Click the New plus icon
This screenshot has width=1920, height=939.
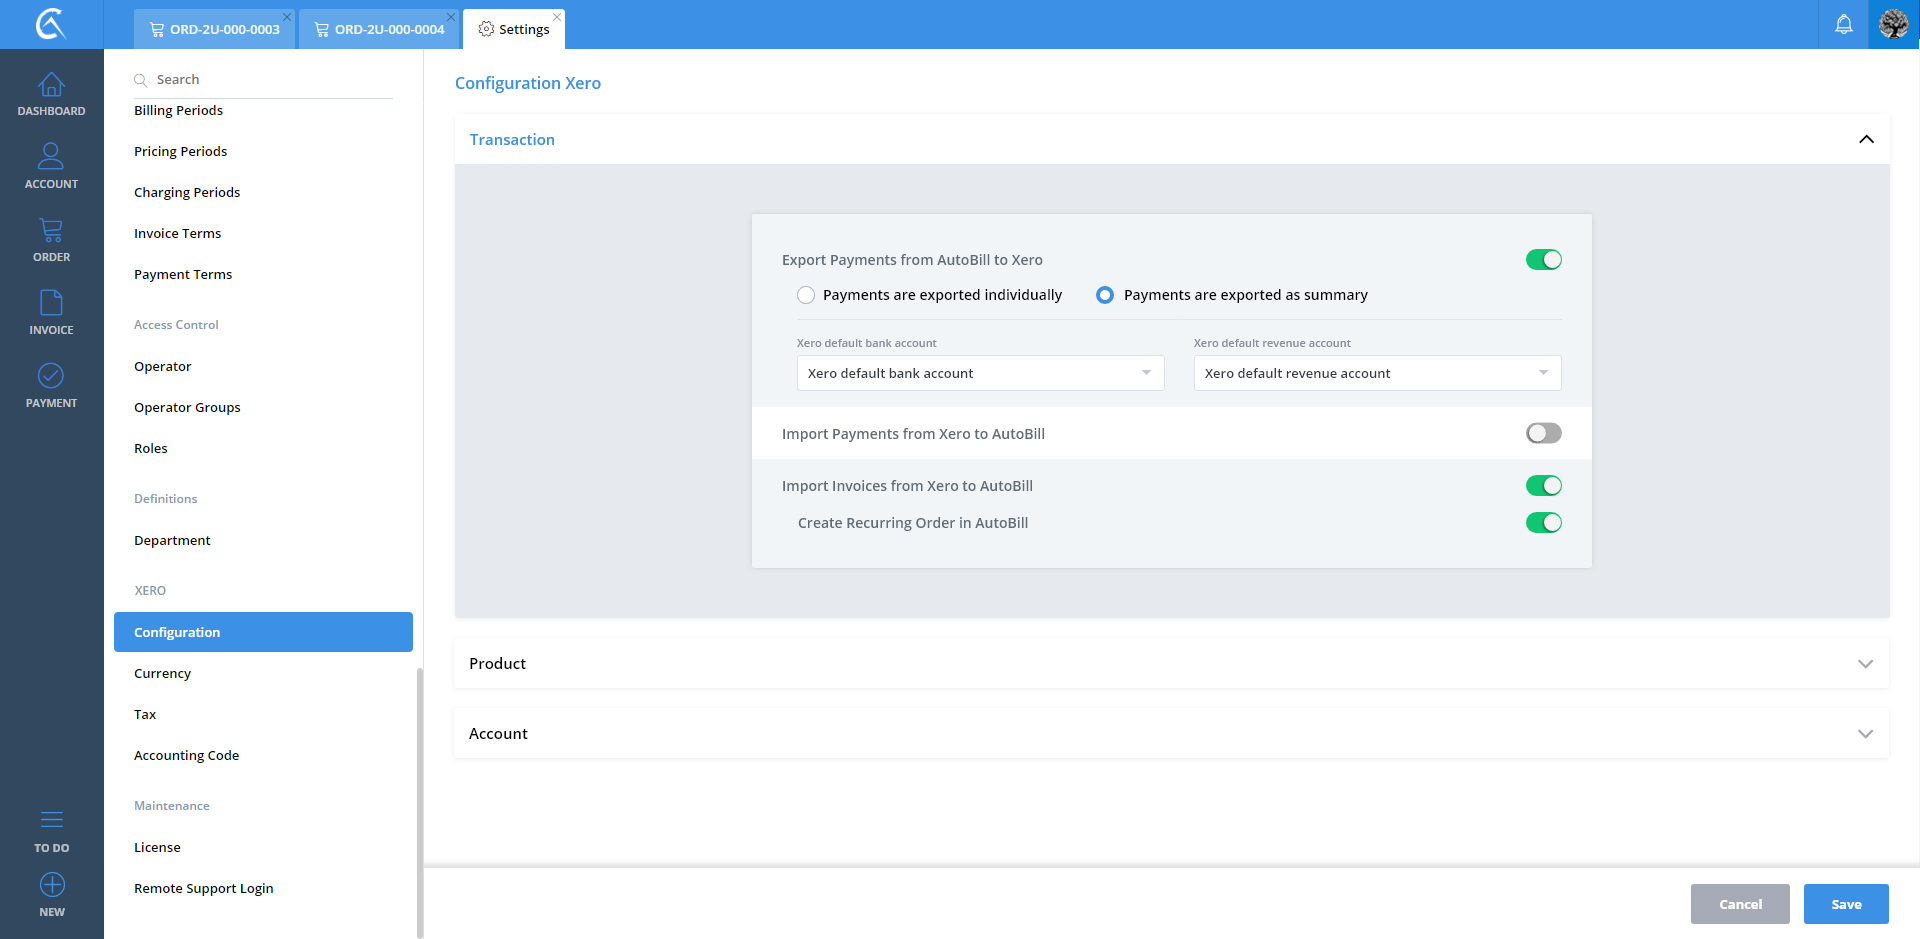pyautogui.click(x=51, y=886)
